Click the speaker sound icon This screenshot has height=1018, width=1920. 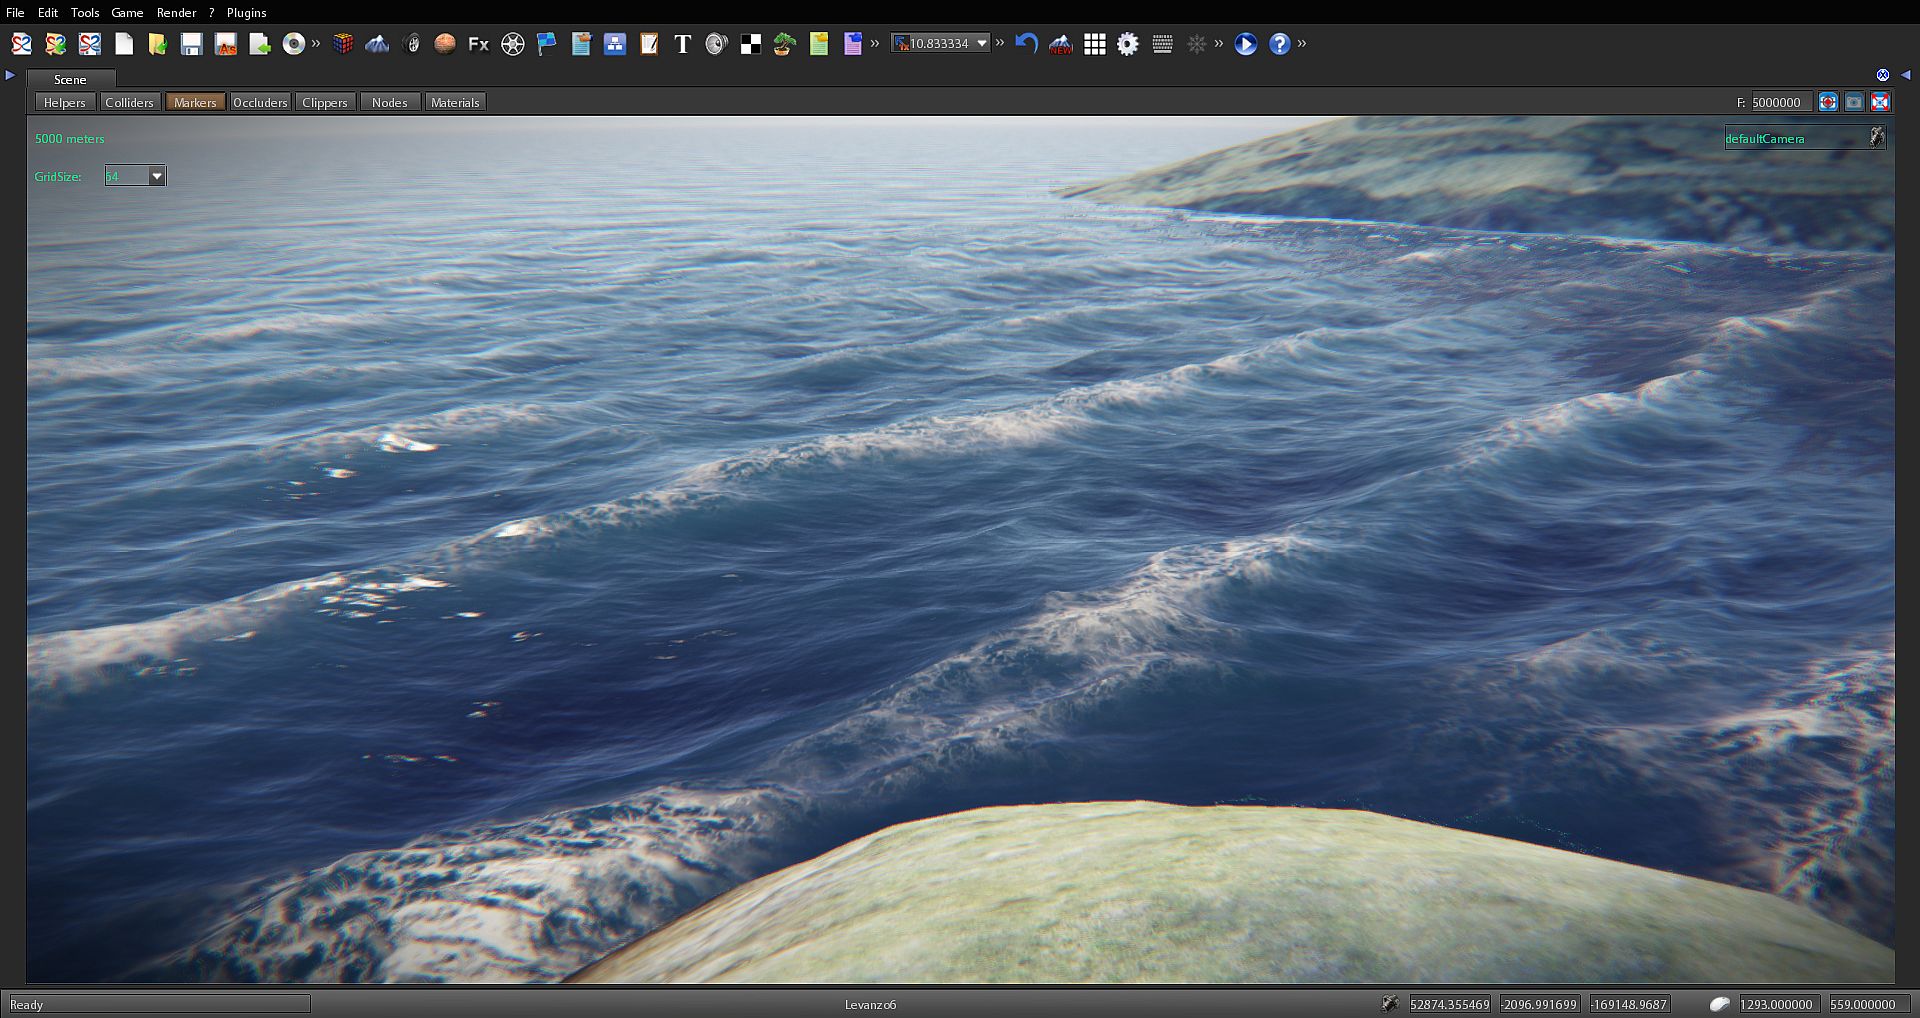click(716, 44)
